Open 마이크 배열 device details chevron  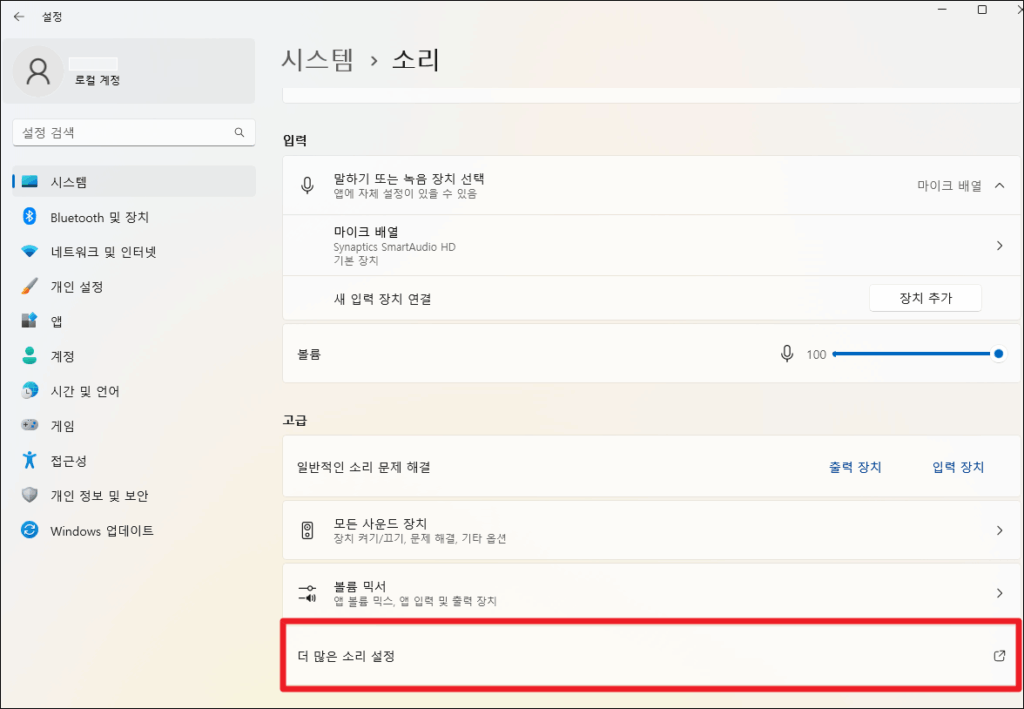pos(999,245)
